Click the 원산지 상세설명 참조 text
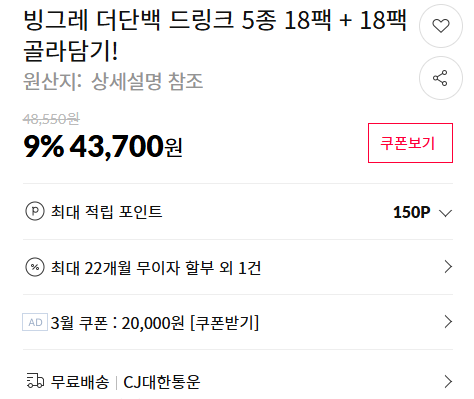This screenshot has width=474, height=399. click(x=113, y=81)
